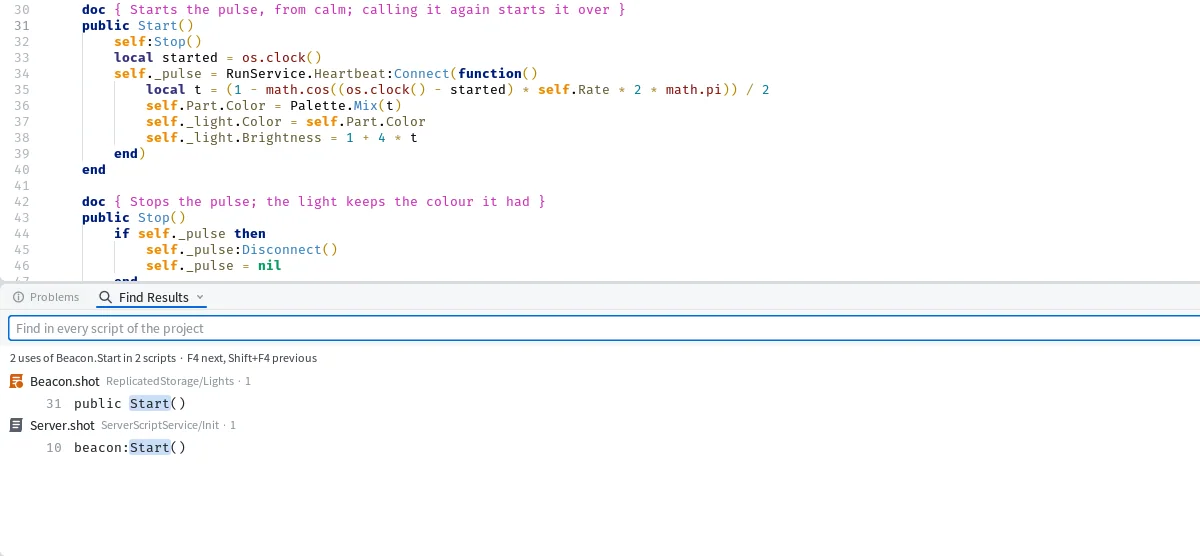Image resolution: width=1200 pixels, height=556 pixels.
Task: Click 'self._light.Brightness' on line 38
Action: pyautogui.click(x=234, y=137)
